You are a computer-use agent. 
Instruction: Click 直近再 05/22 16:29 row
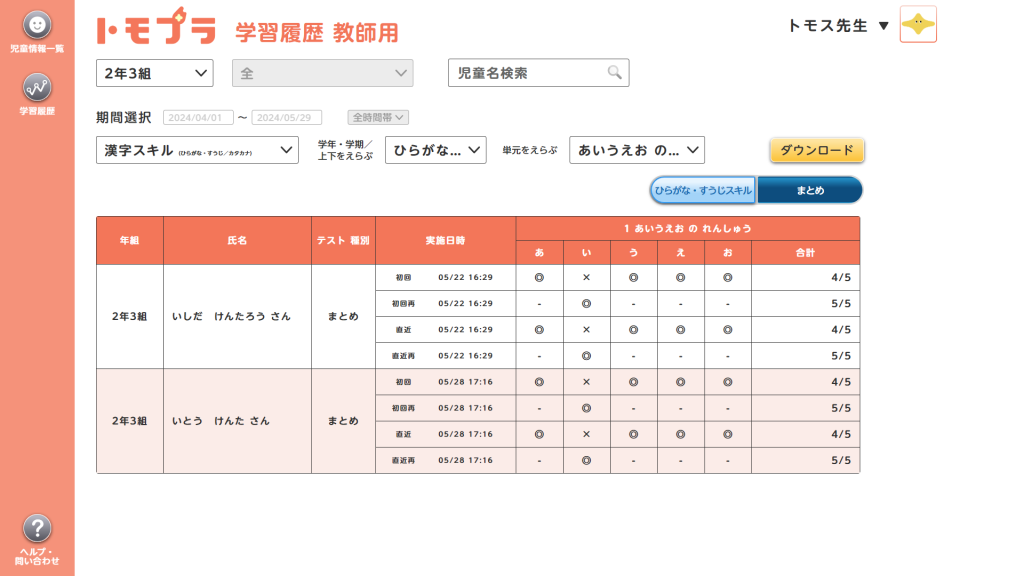pos(618,356)
